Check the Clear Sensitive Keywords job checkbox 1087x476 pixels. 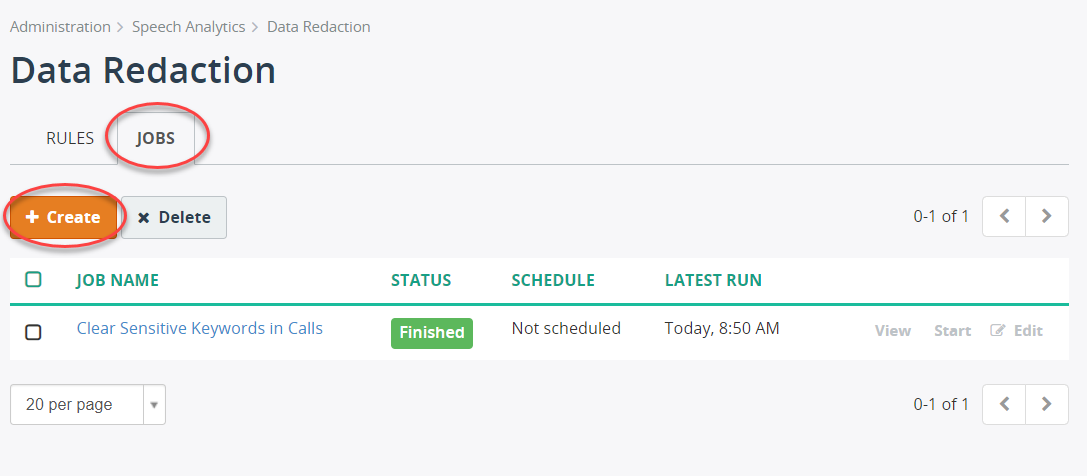(33, 332)
